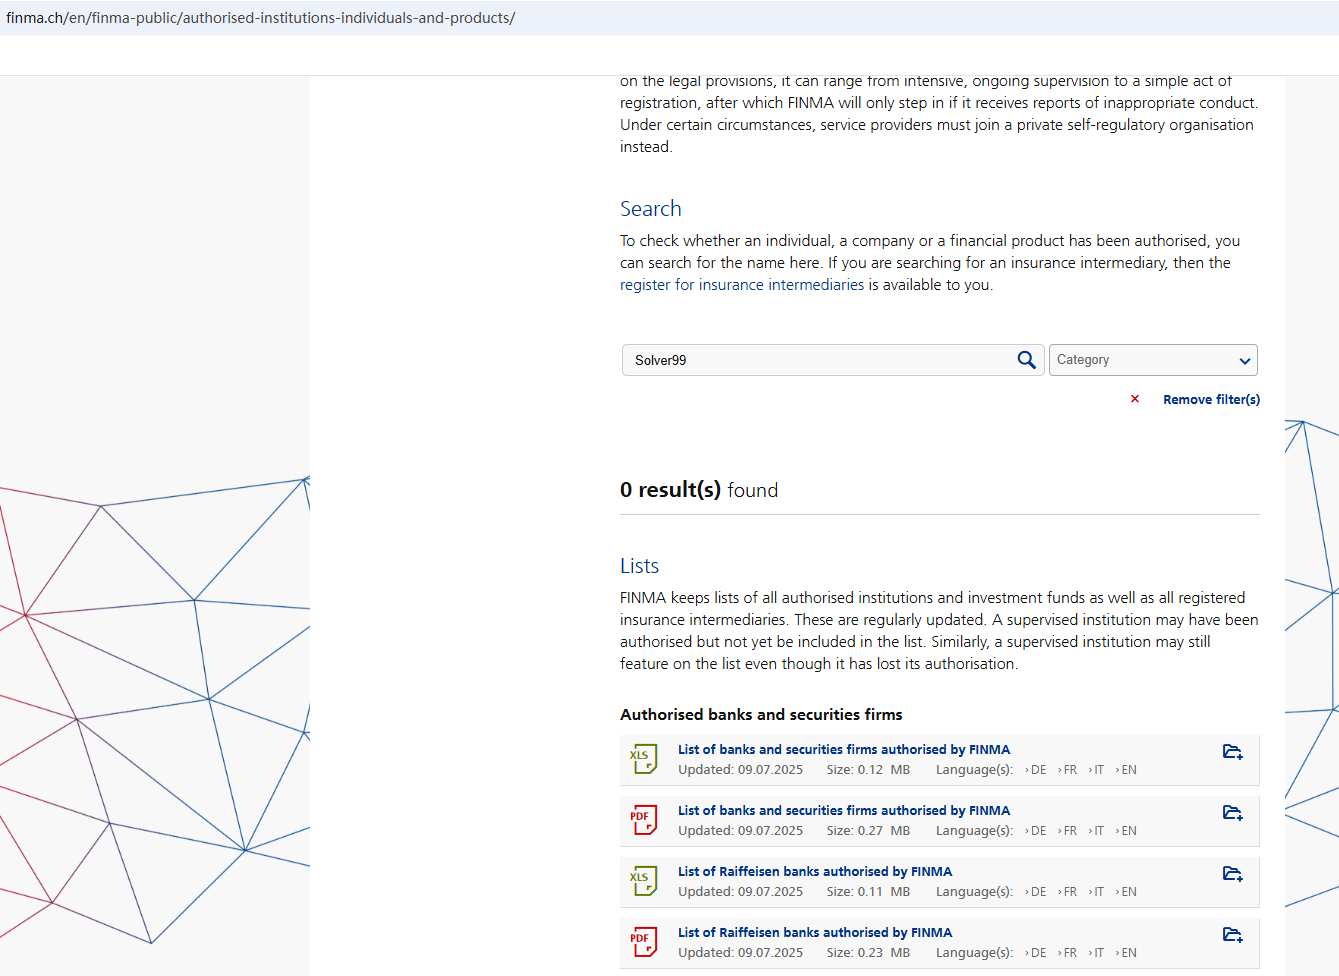Click the Remove filter(s) link
The image size is (1339, 976).
1211,399
